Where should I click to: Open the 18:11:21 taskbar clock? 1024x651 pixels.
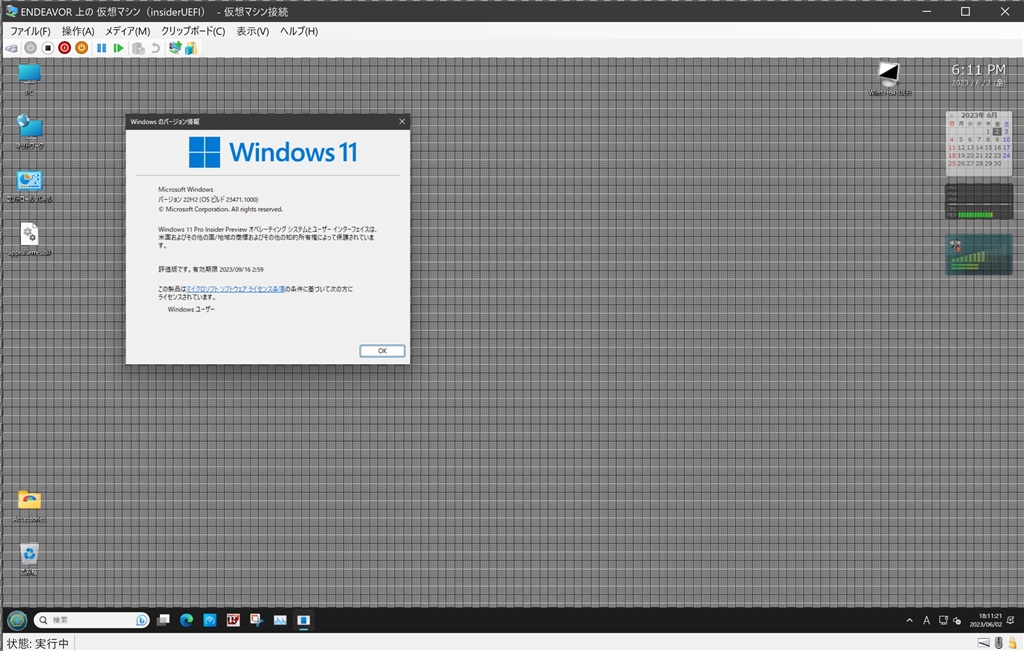[x=985, y=620]
